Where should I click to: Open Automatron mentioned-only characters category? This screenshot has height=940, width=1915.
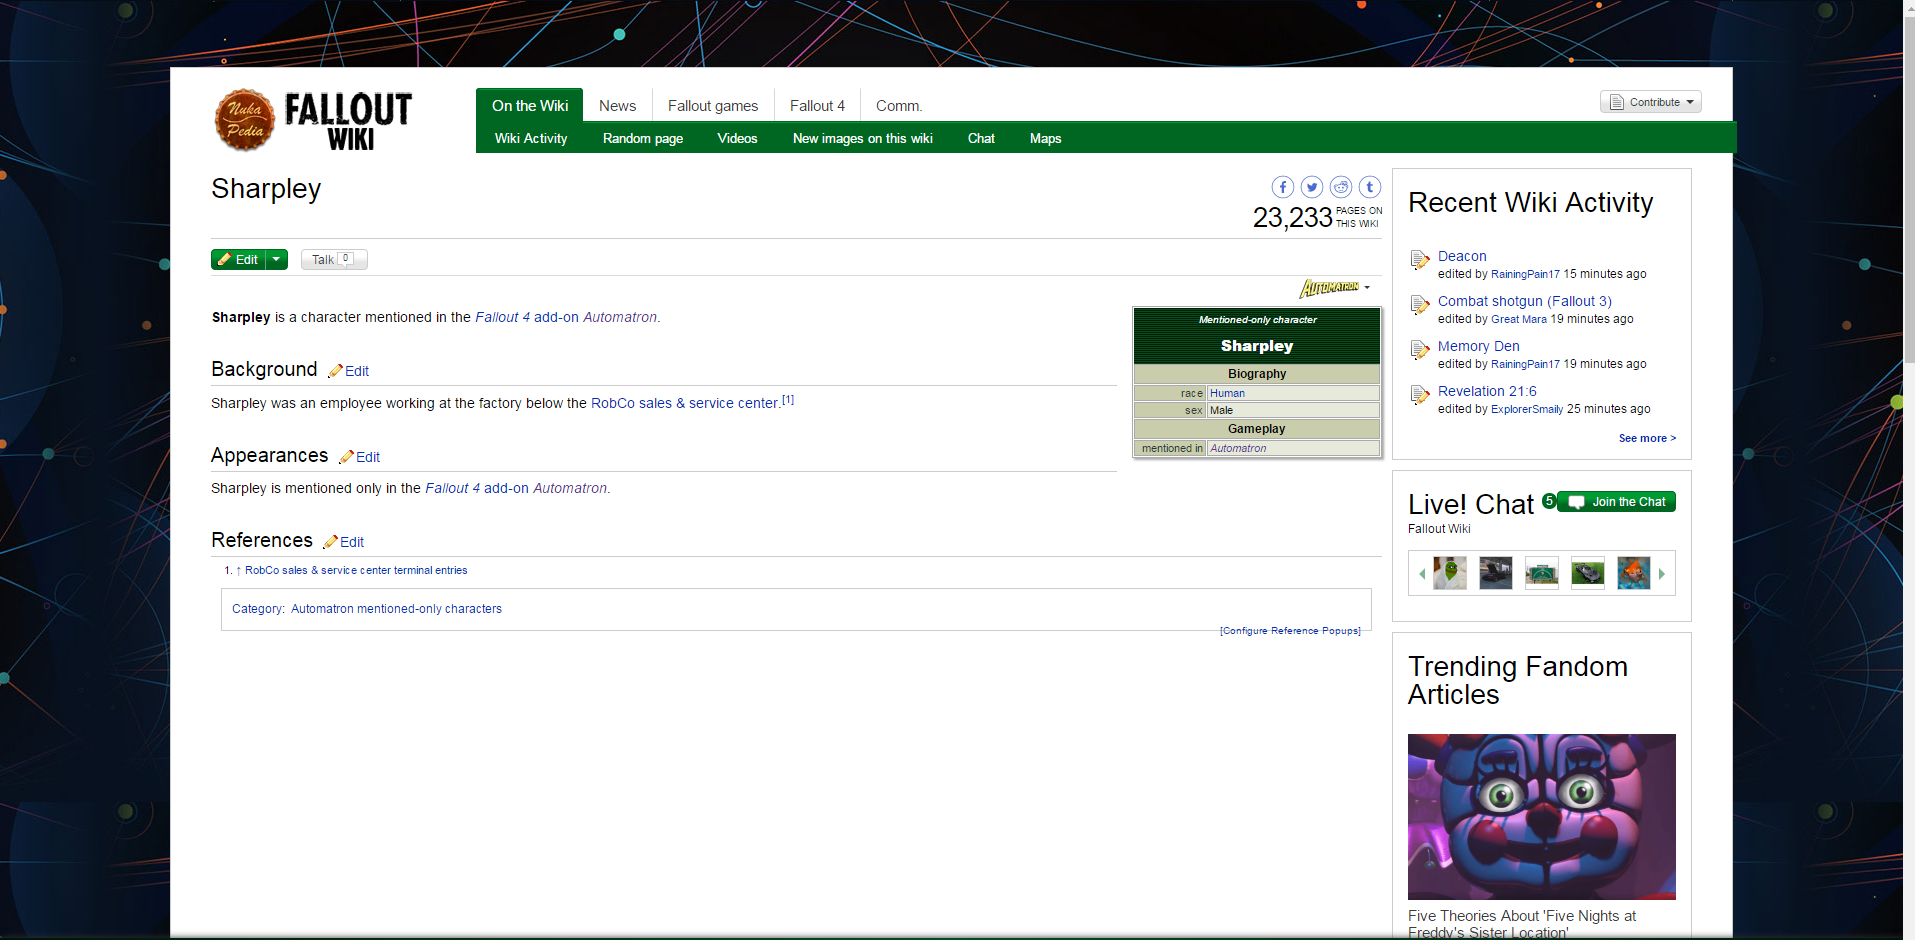396,608
